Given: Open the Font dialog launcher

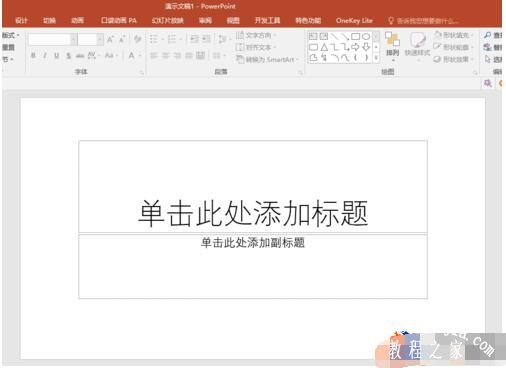Looking at the screenshot, I should pyautogui.click(x=142, y=72).
